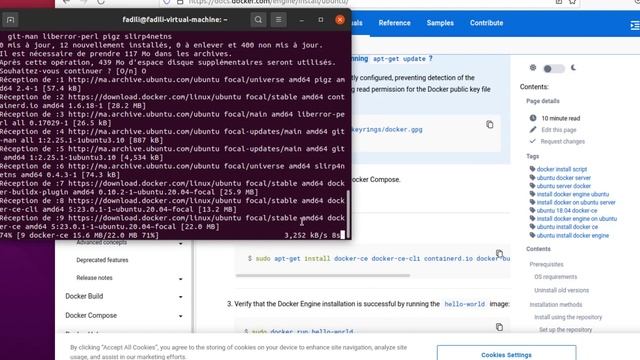The height and width of the screenshot is (360, 640).
Task: Open the ubuntu install docker ce tag
Action: click(567, 227)
